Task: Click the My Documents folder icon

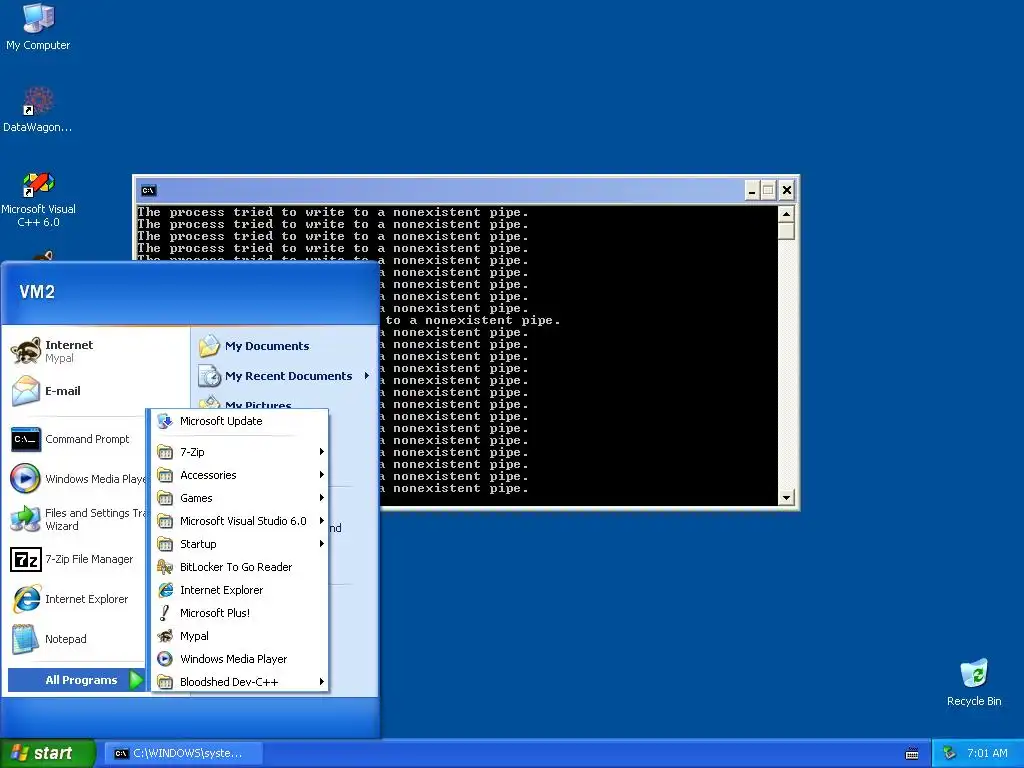Action: click(x=210, y=345)
